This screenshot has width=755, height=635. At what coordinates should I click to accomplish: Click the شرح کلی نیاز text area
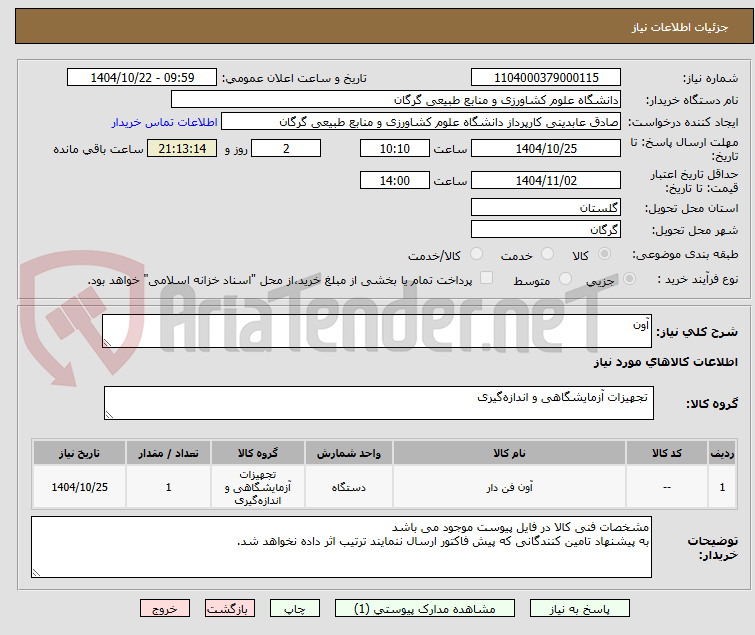click(x=377, y=331)
